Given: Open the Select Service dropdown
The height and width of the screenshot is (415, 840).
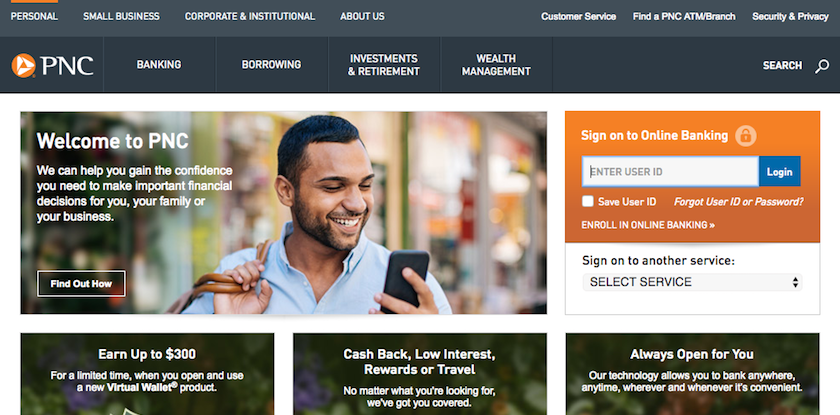Looking at the screenshot, I should [x=692, y=282].
